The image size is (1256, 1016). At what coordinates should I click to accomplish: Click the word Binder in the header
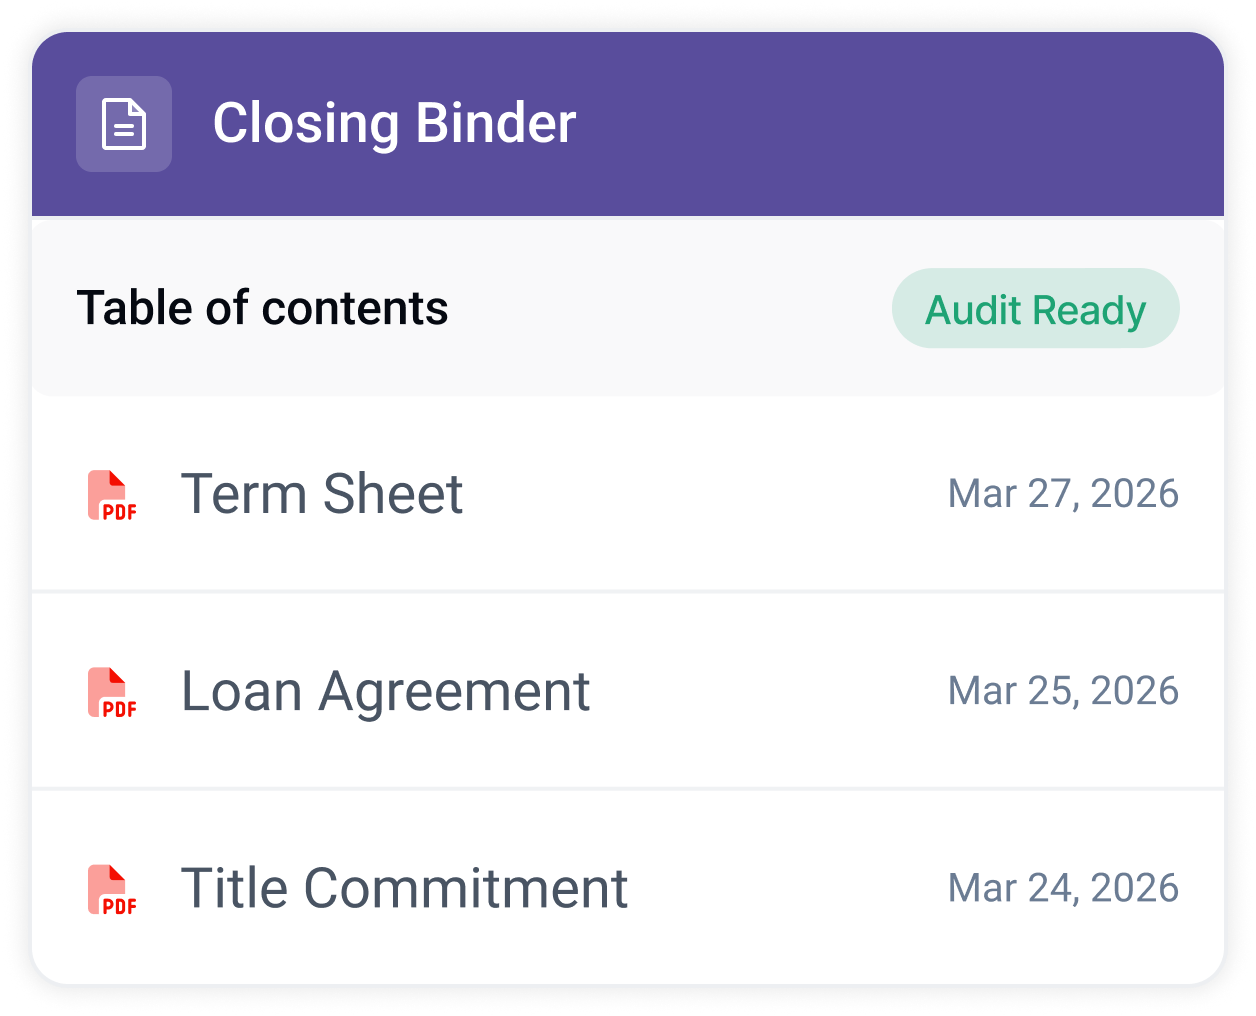(495, 123)
